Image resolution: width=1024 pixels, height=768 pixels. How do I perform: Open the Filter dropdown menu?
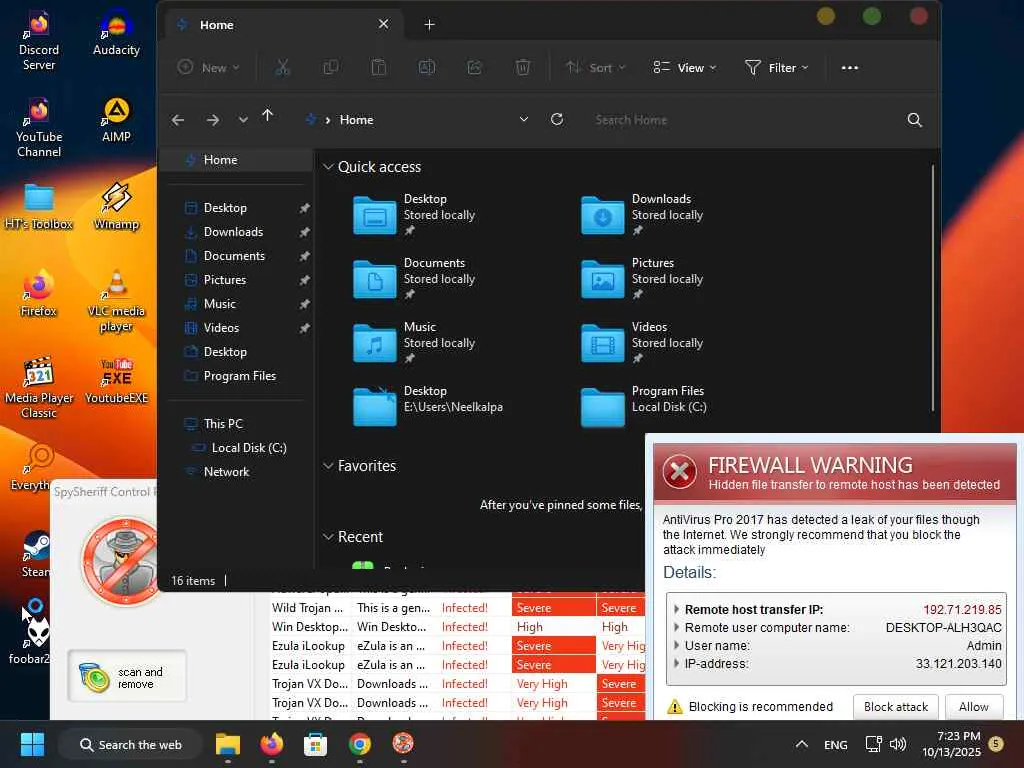[776, 67]
